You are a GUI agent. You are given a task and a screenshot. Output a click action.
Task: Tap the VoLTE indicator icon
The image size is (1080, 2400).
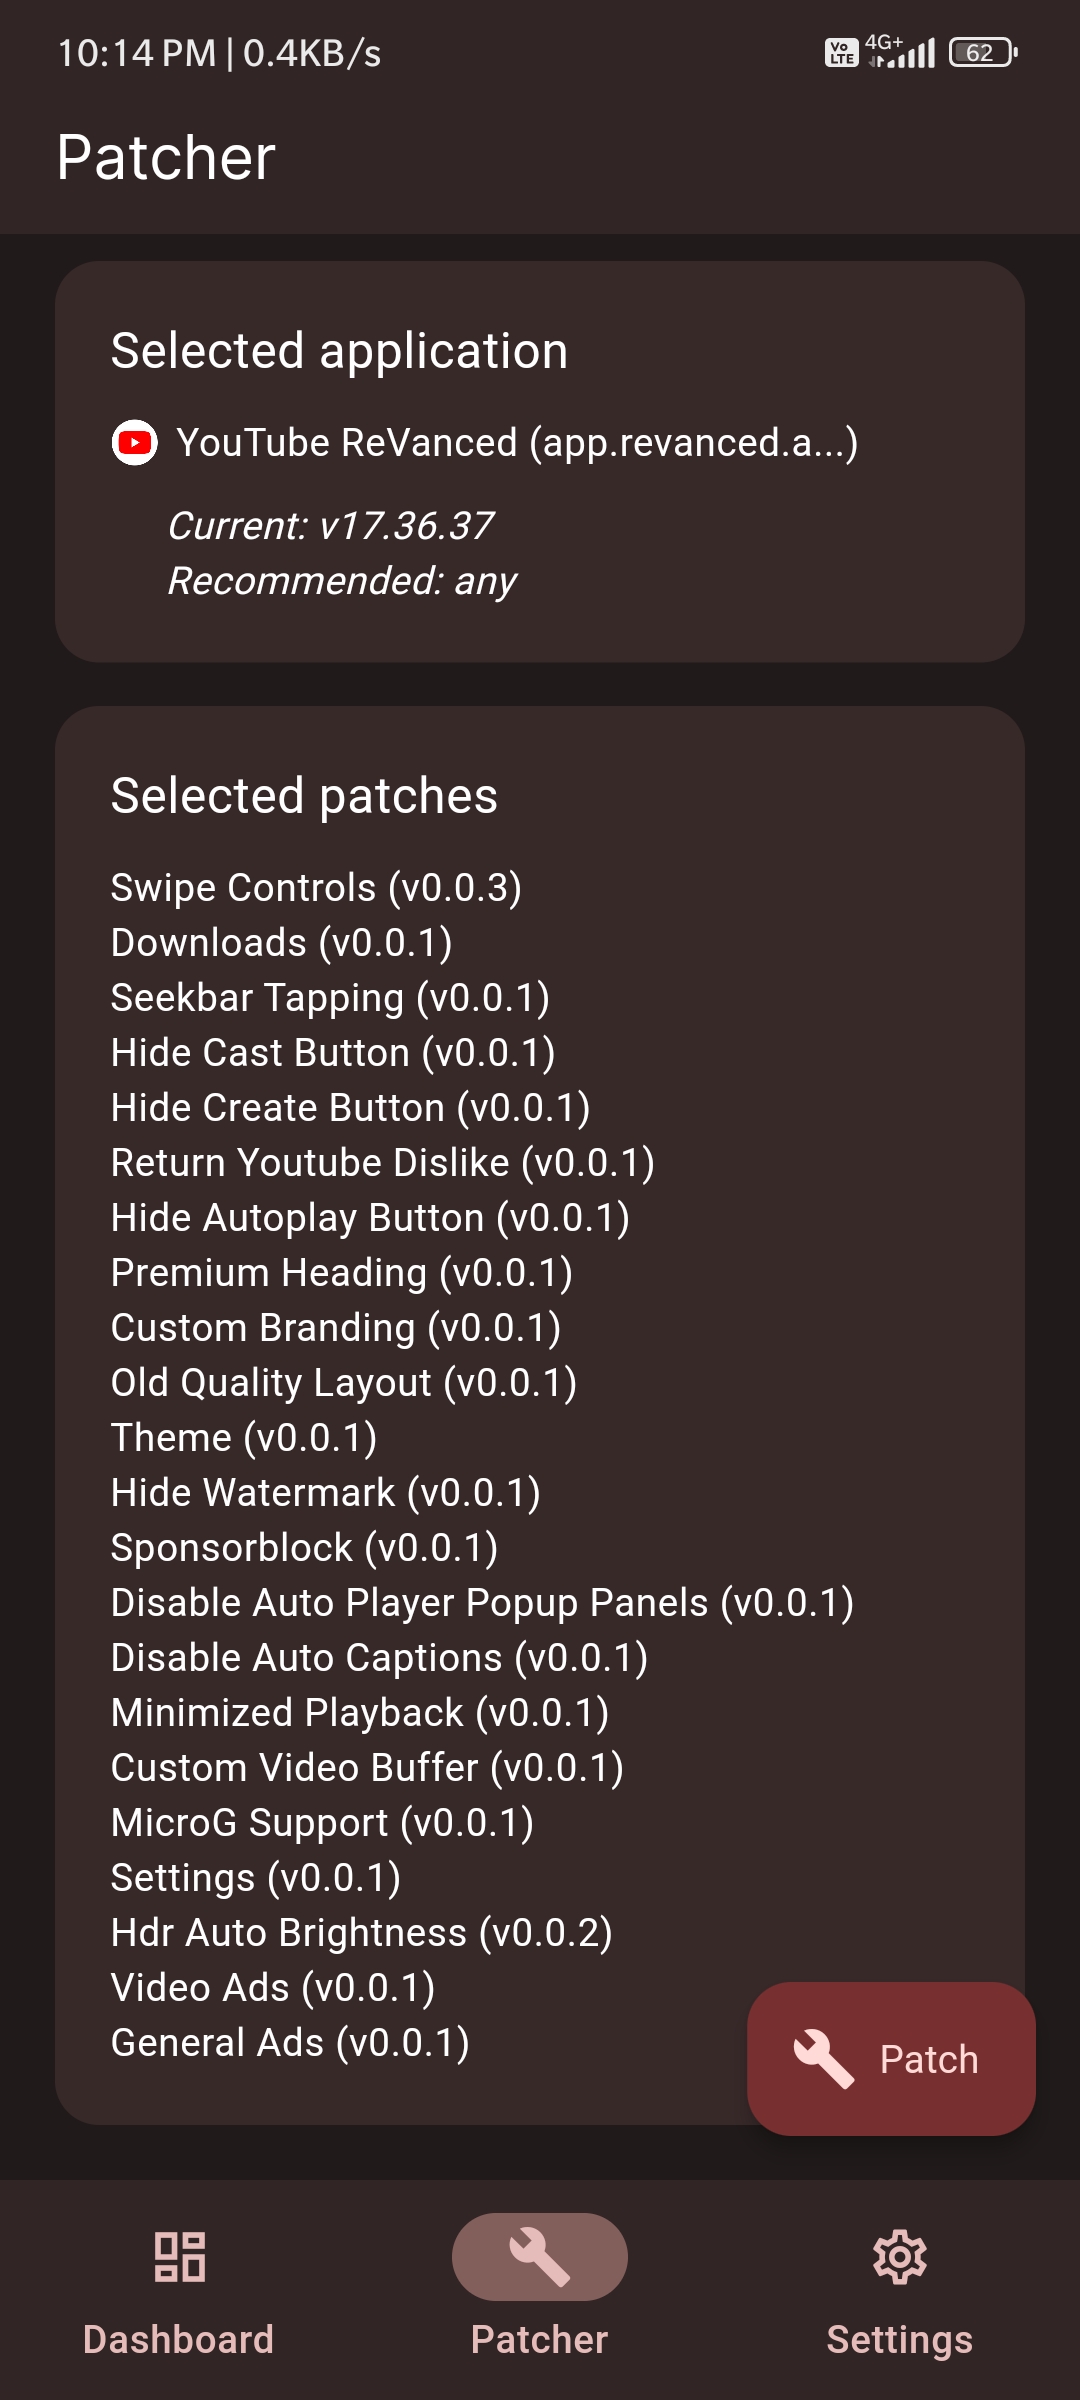(x=840, y=52)
